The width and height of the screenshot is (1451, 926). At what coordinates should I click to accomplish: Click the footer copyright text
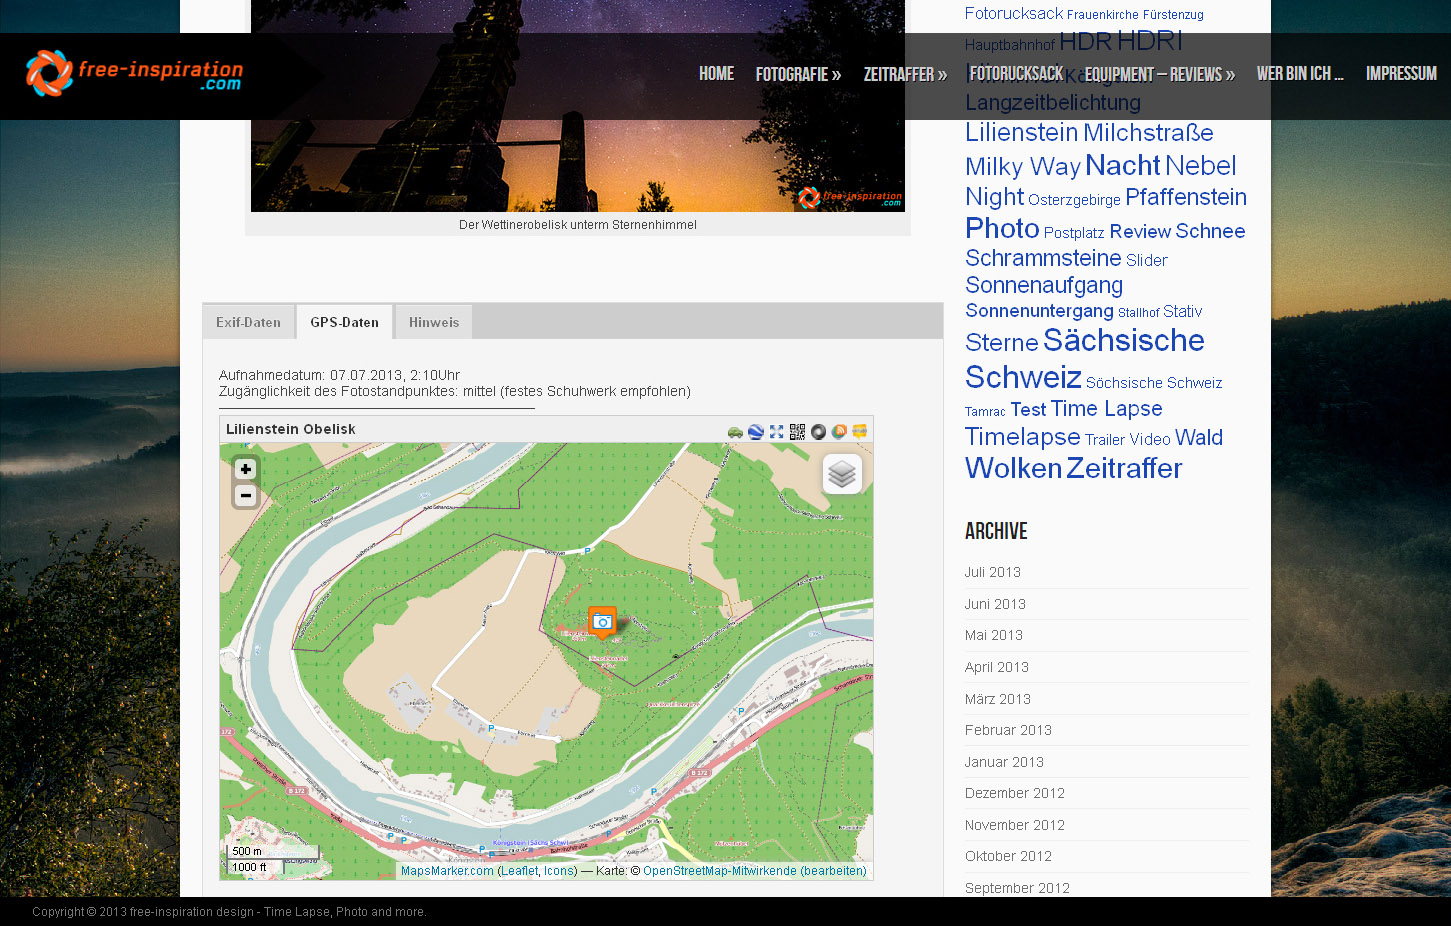(229, 912)
